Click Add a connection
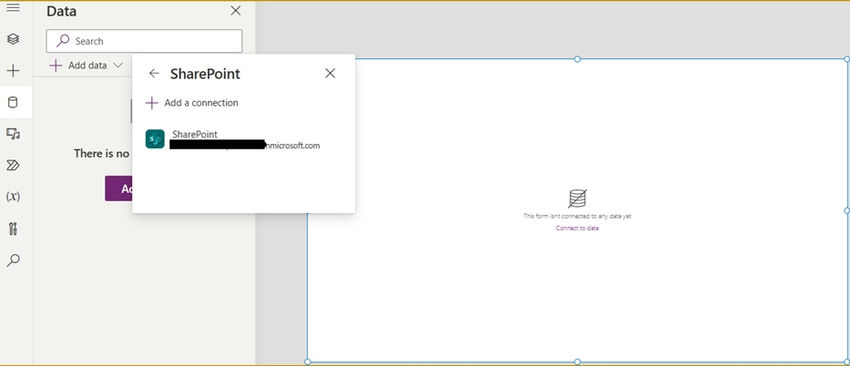The height and width of the screenshot is (366, 850). [192, 102]
